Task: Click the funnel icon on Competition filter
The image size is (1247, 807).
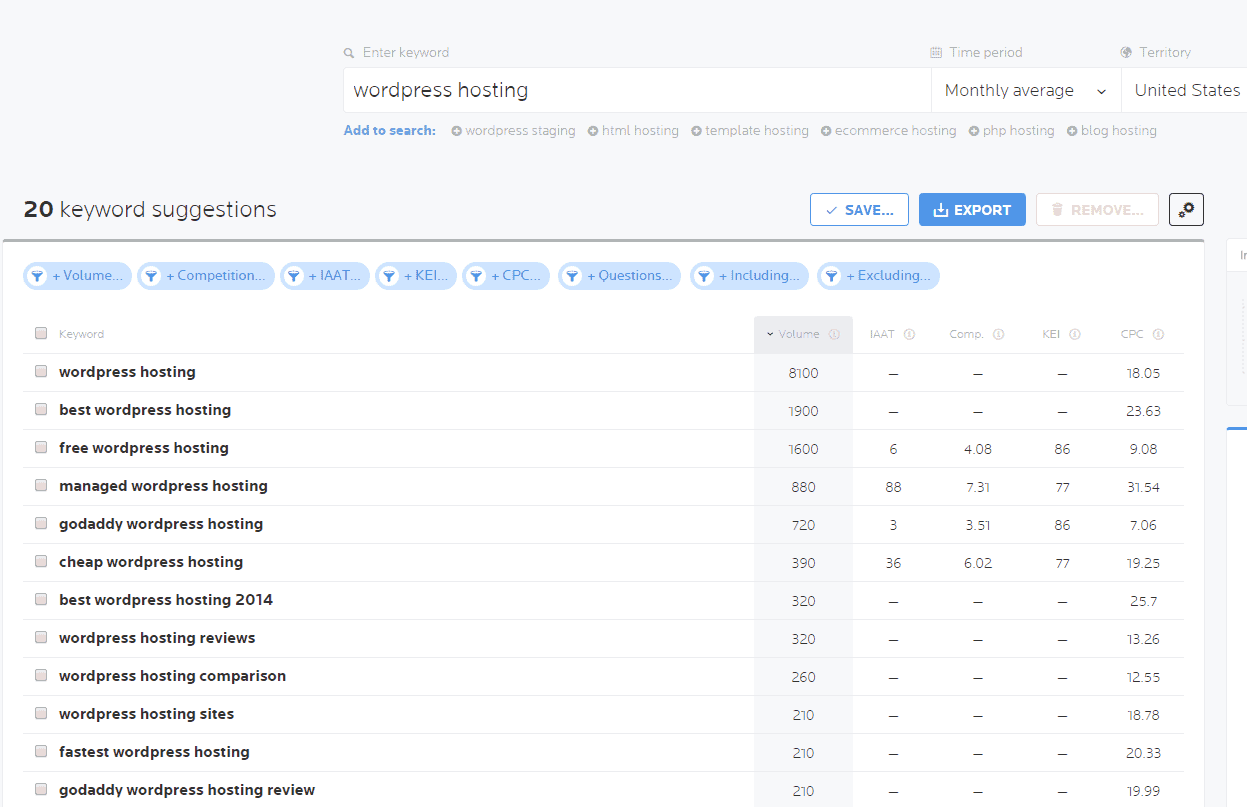Action: 151,276
